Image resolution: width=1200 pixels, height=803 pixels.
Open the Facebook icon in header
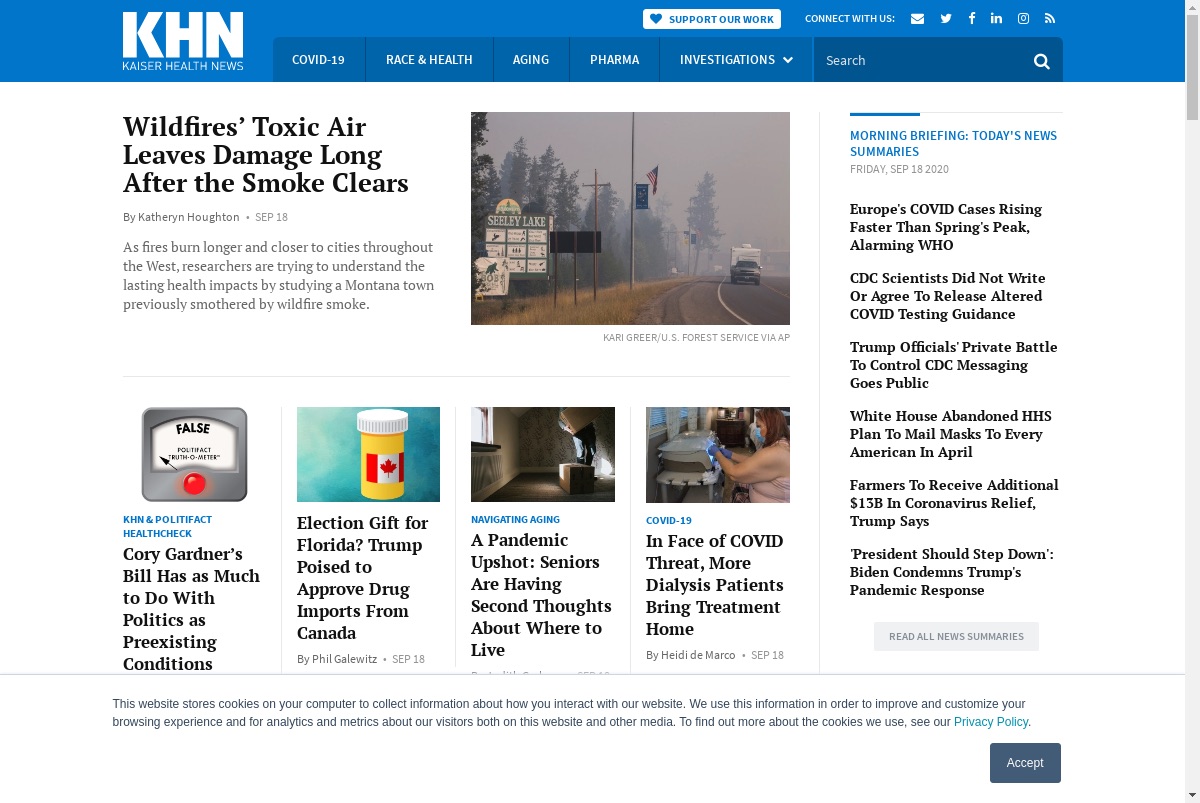[x=971, y=19]
